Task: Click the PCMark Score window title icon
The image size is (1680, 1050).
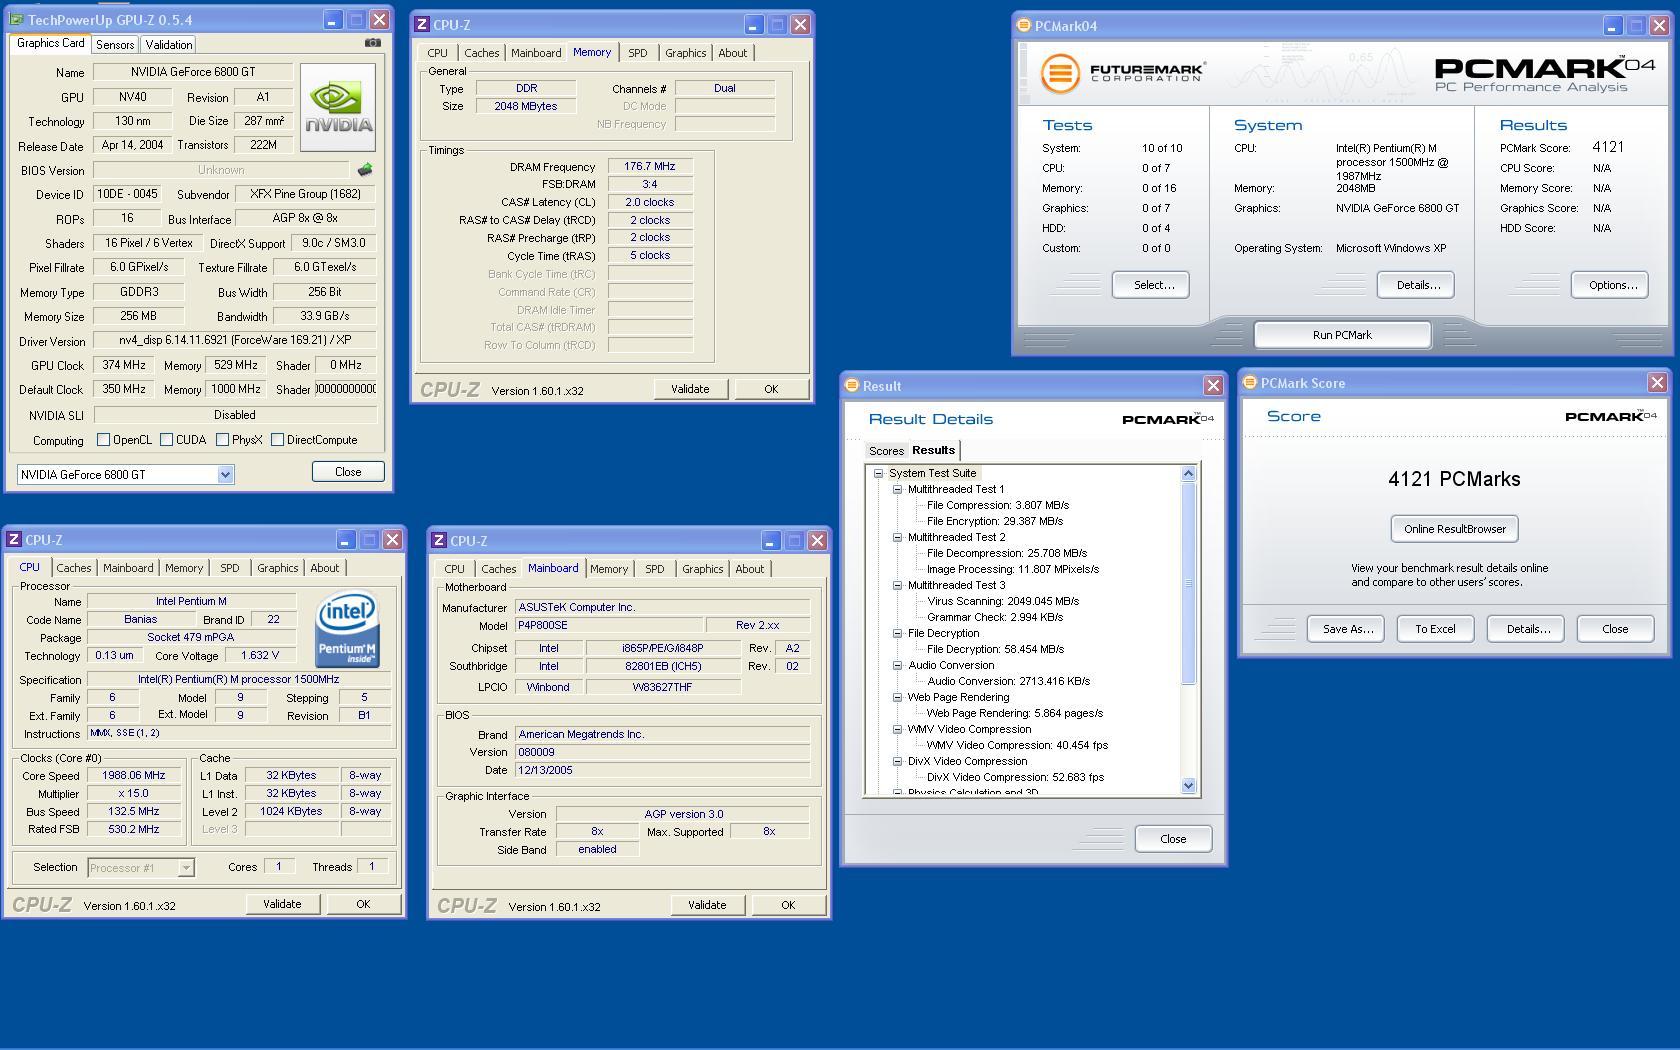Action: [1249, 383]
